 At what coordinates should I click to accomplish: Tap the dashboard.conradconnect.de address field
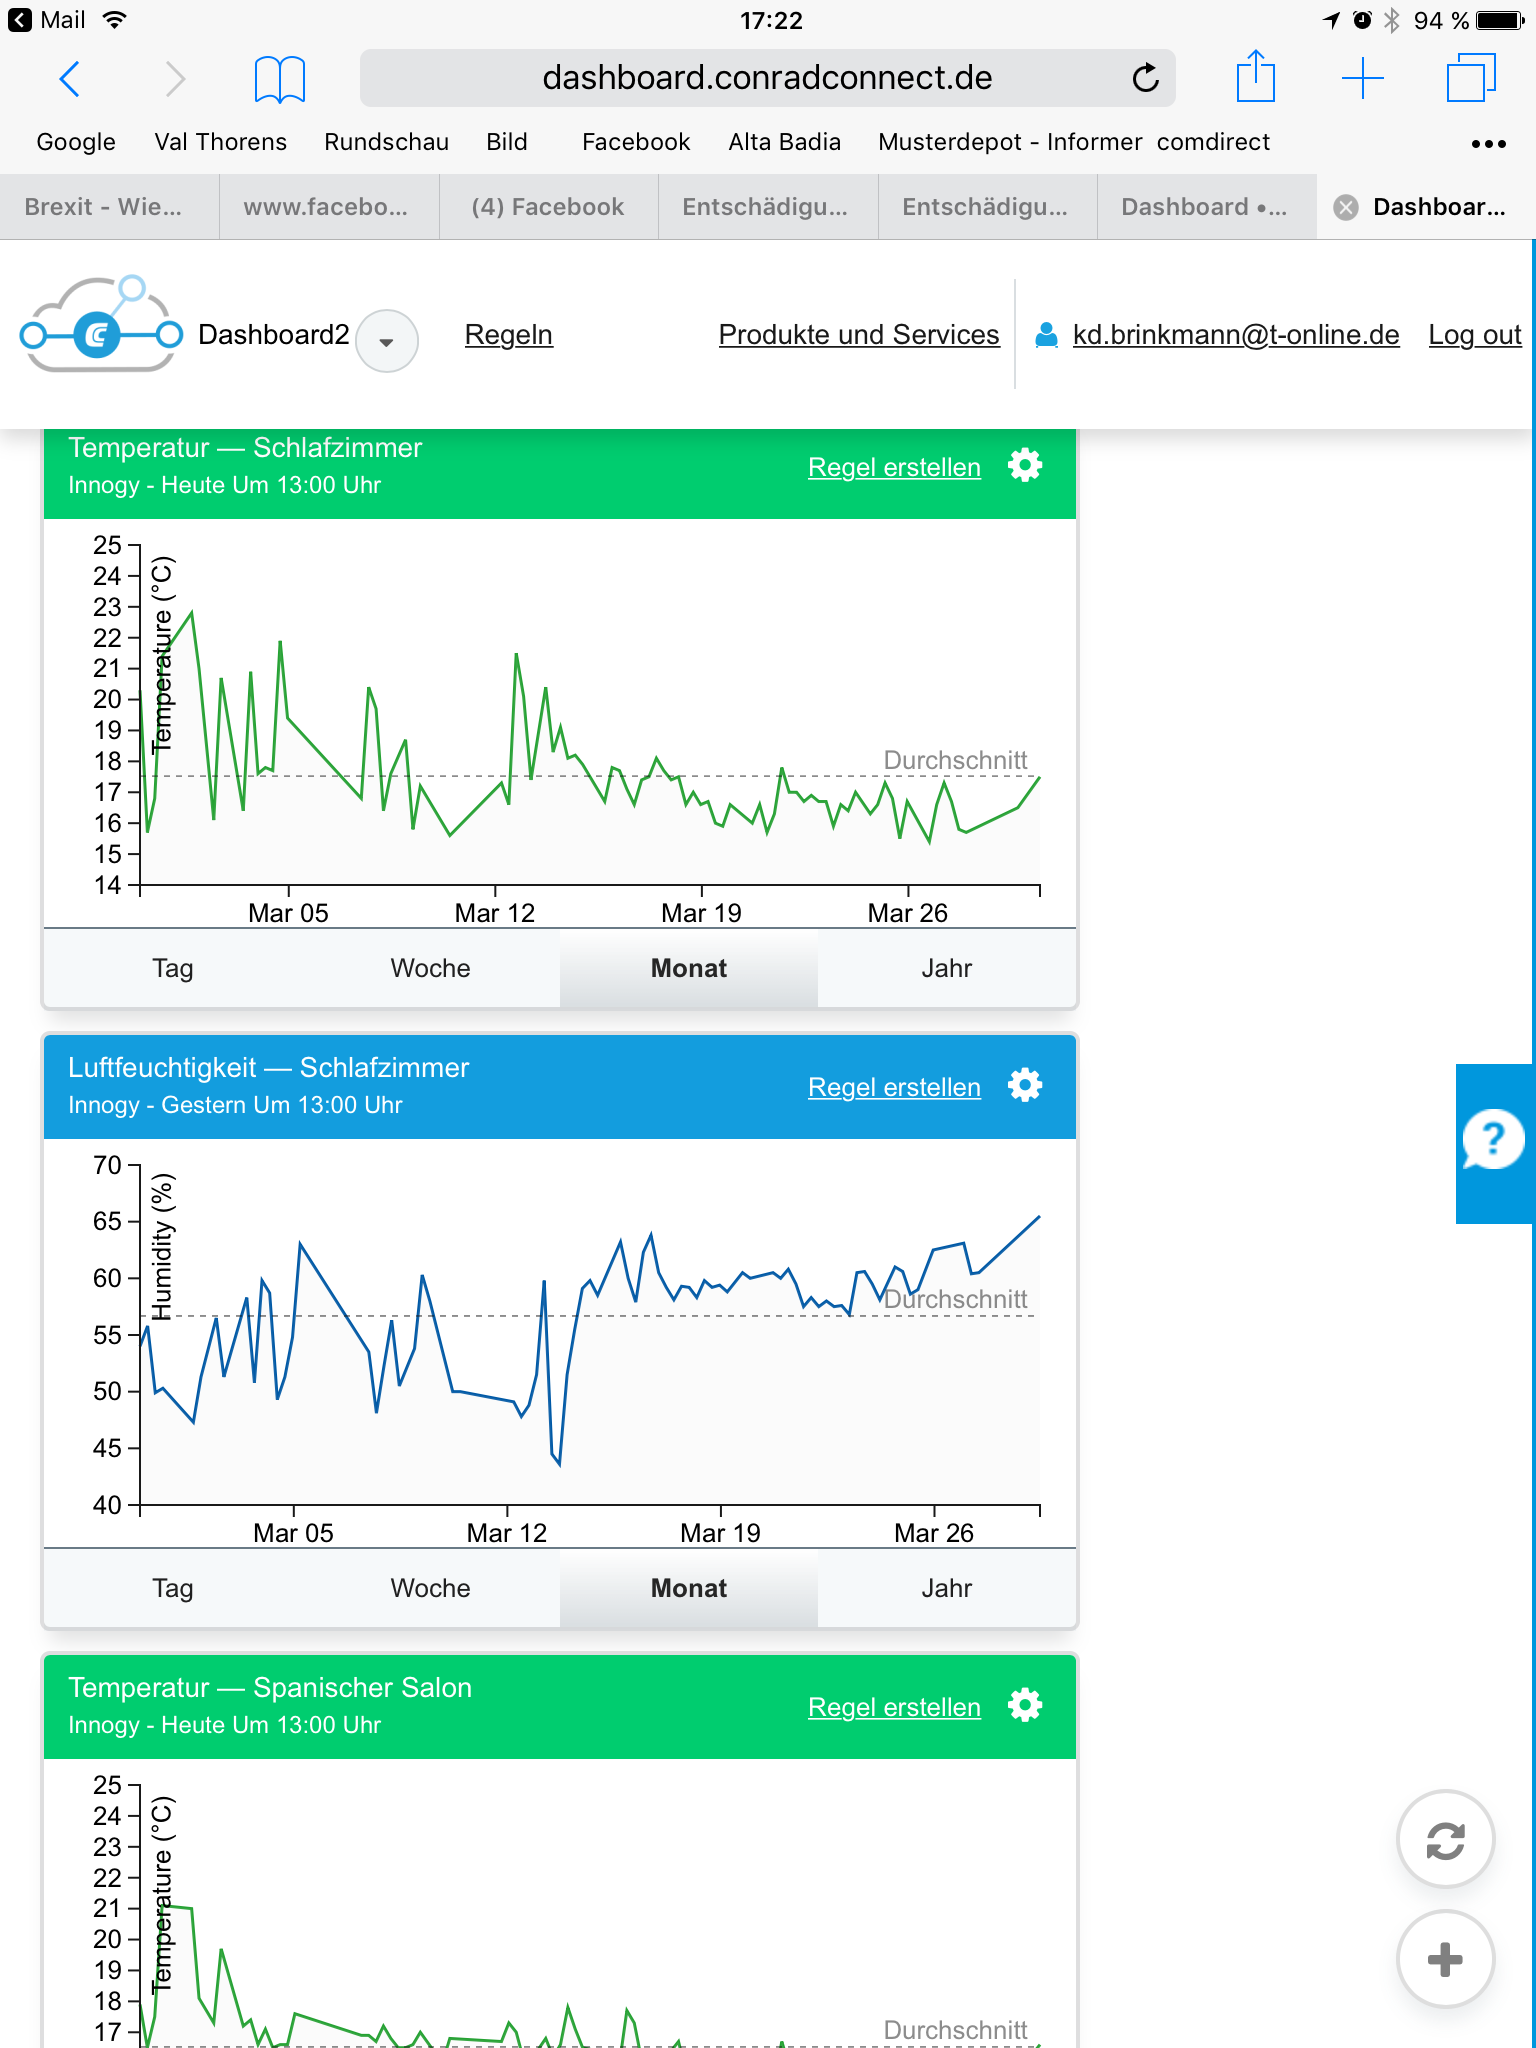[x=767, y=78]
